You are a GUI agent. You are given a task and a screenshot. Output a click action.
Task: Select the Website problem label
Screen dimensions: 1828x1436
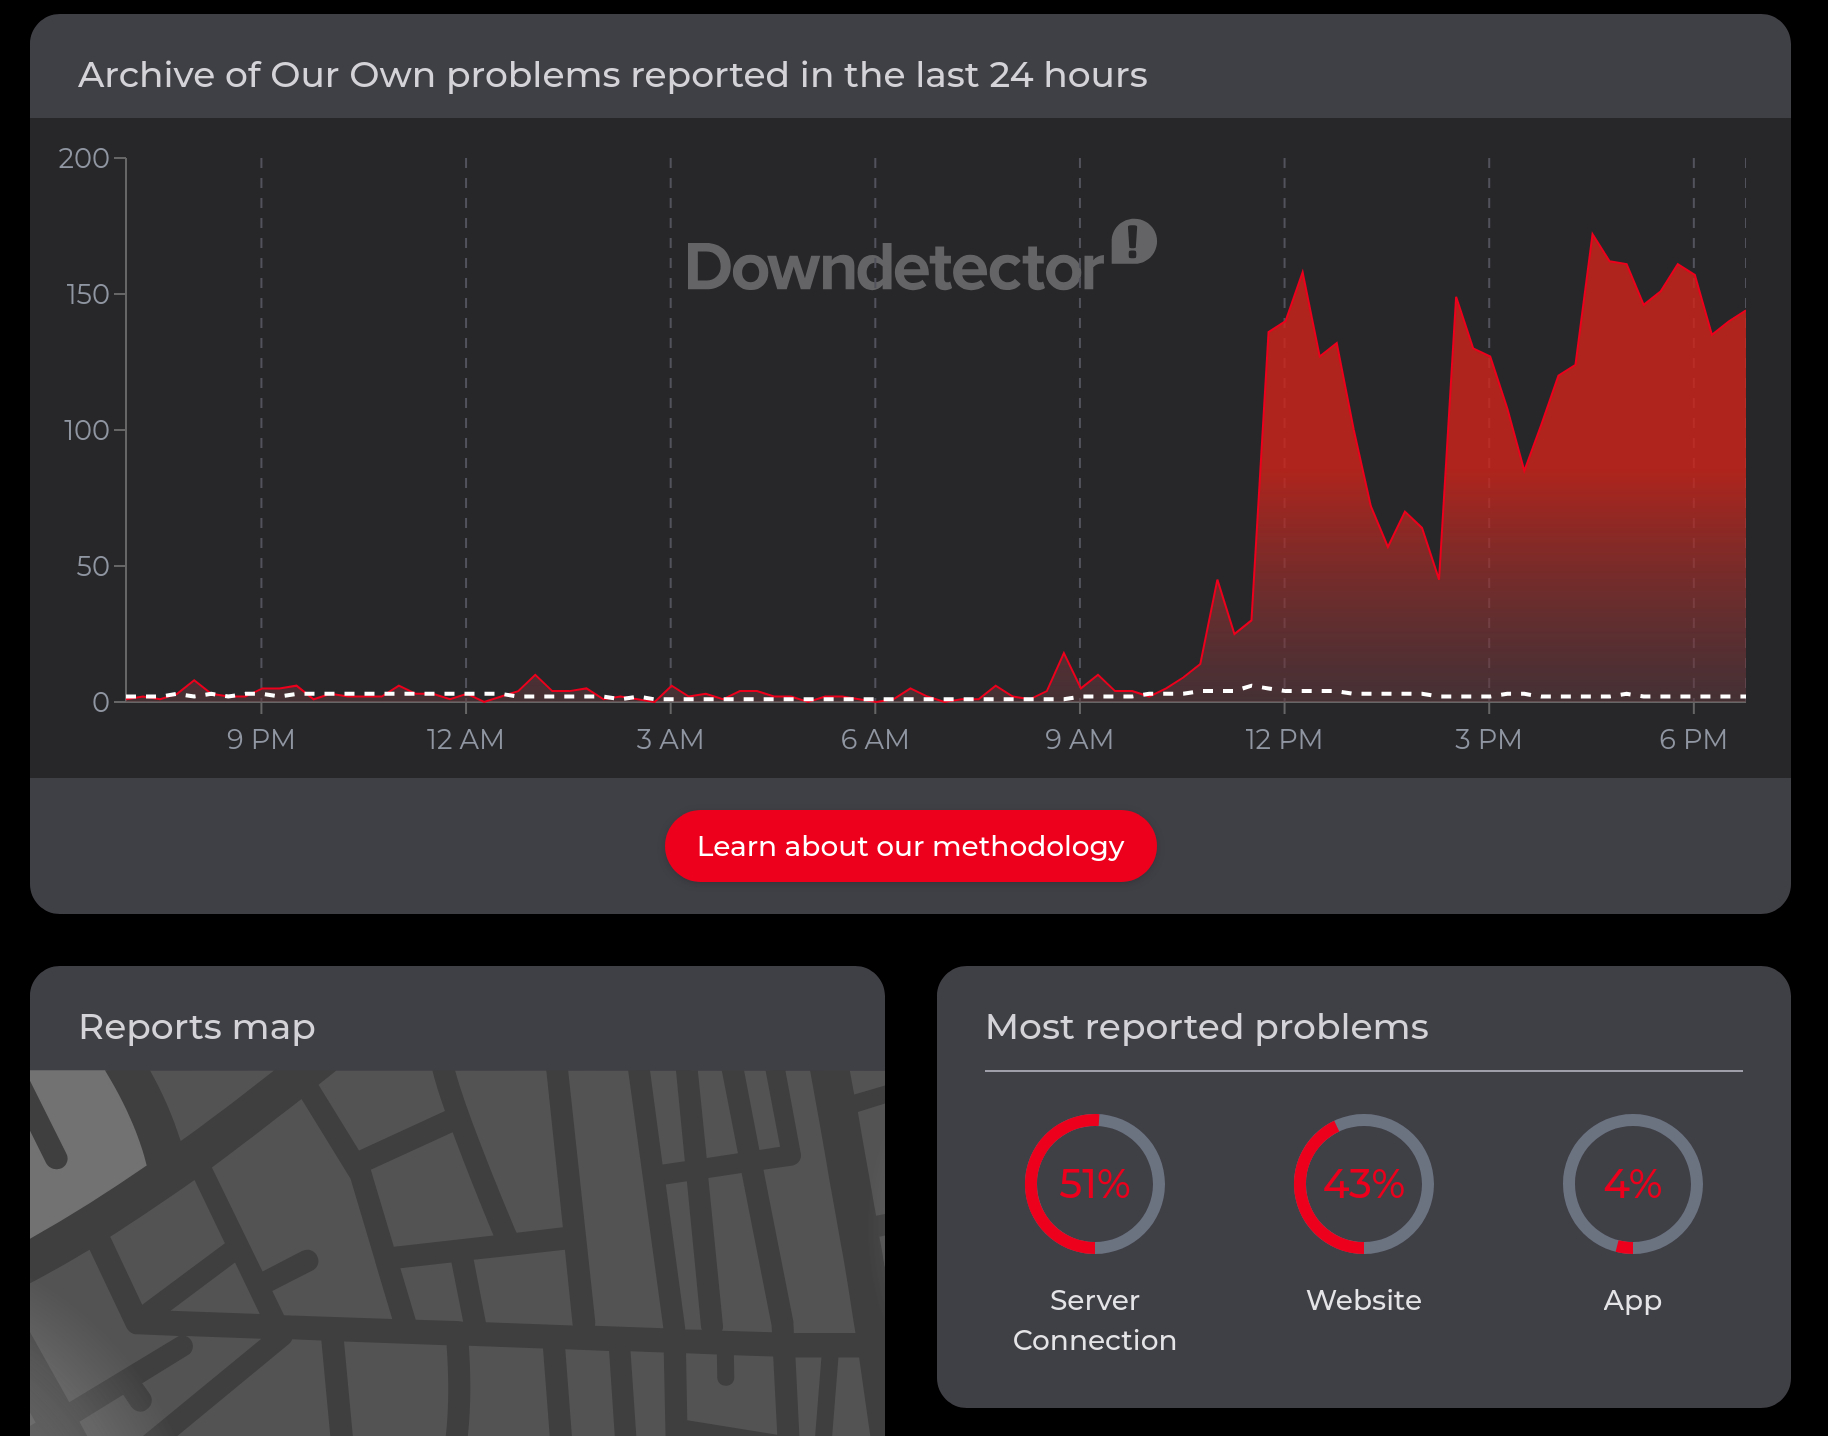pos(1363,1300)
